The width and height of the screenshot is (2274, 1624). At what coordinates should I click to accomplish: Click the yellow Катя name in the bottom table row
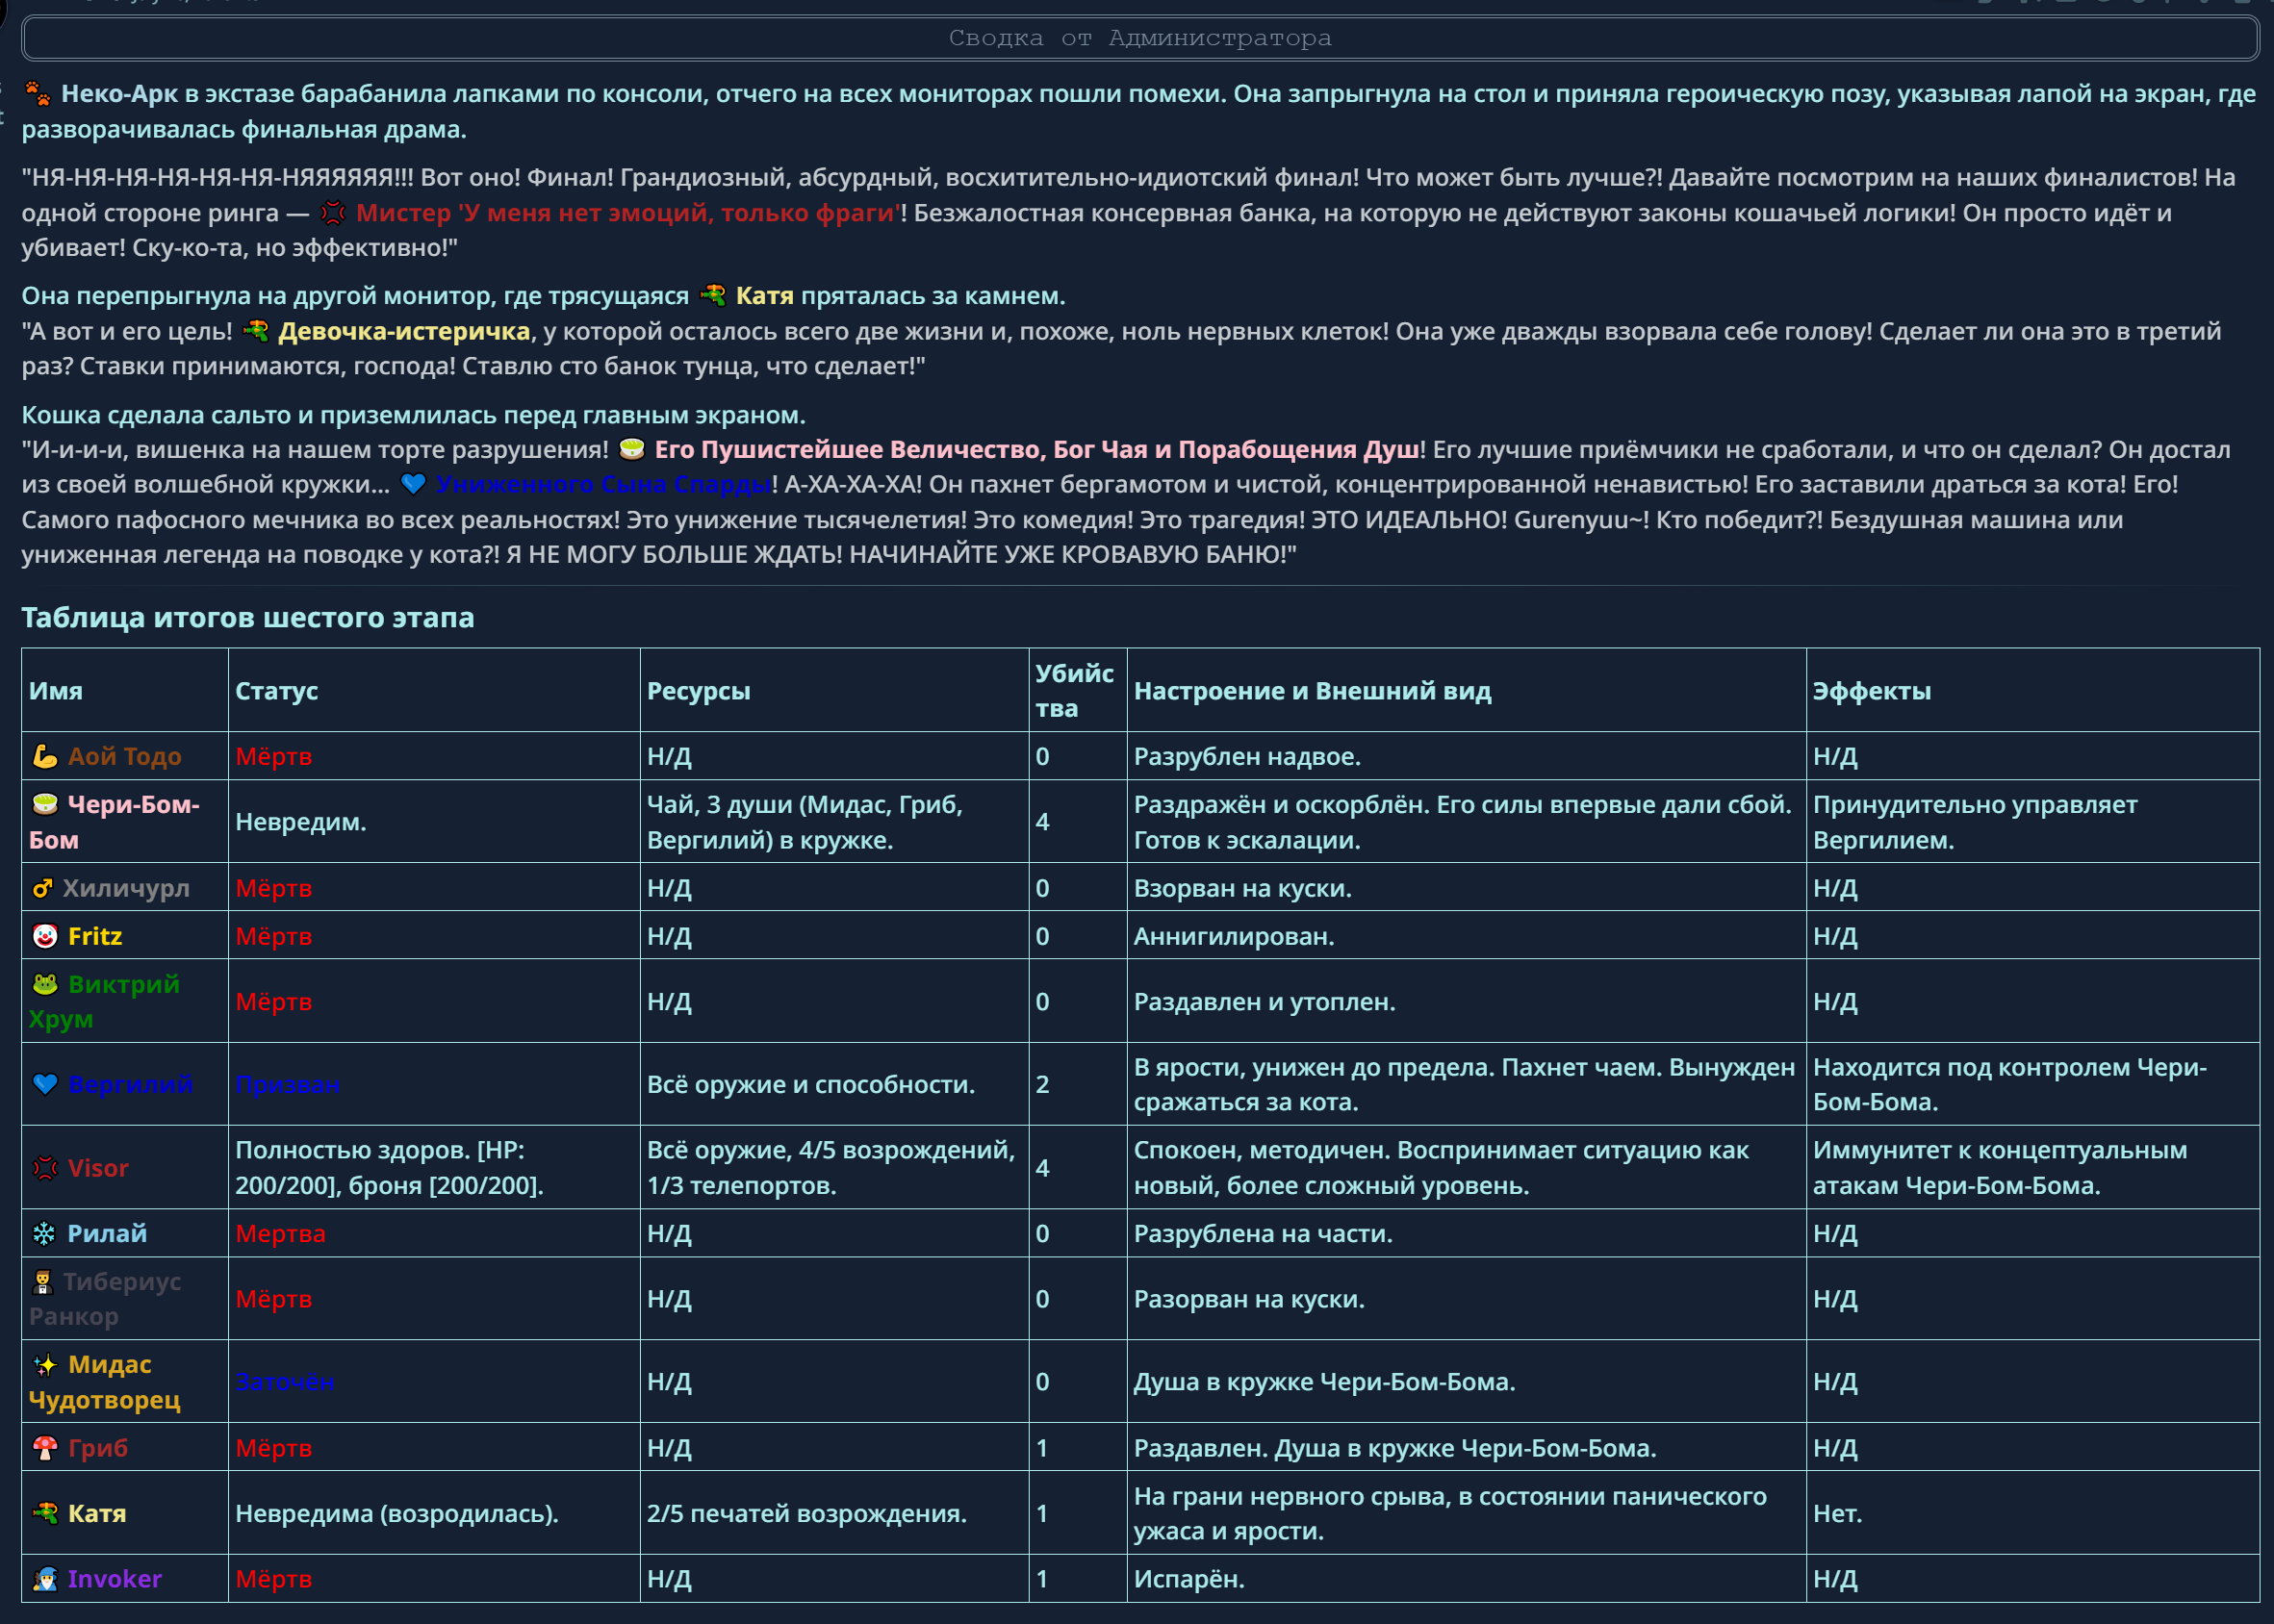coord(97,1513)
